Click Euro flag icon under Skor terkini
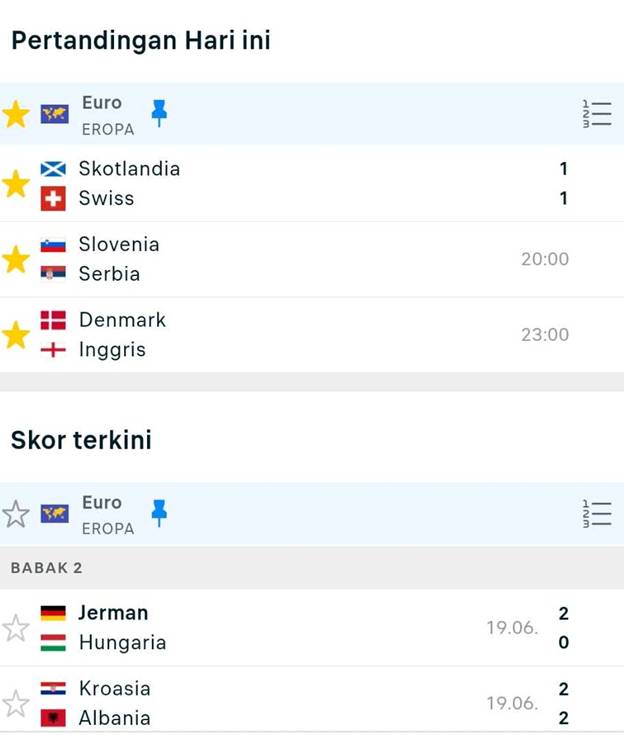 pyautogui.click(x=54, y=514)
